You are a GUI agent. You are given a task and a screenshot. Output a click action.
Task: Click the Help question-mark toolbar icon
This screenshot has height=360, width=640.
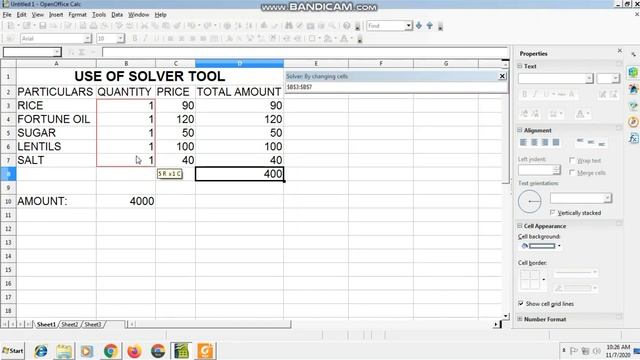347,26
